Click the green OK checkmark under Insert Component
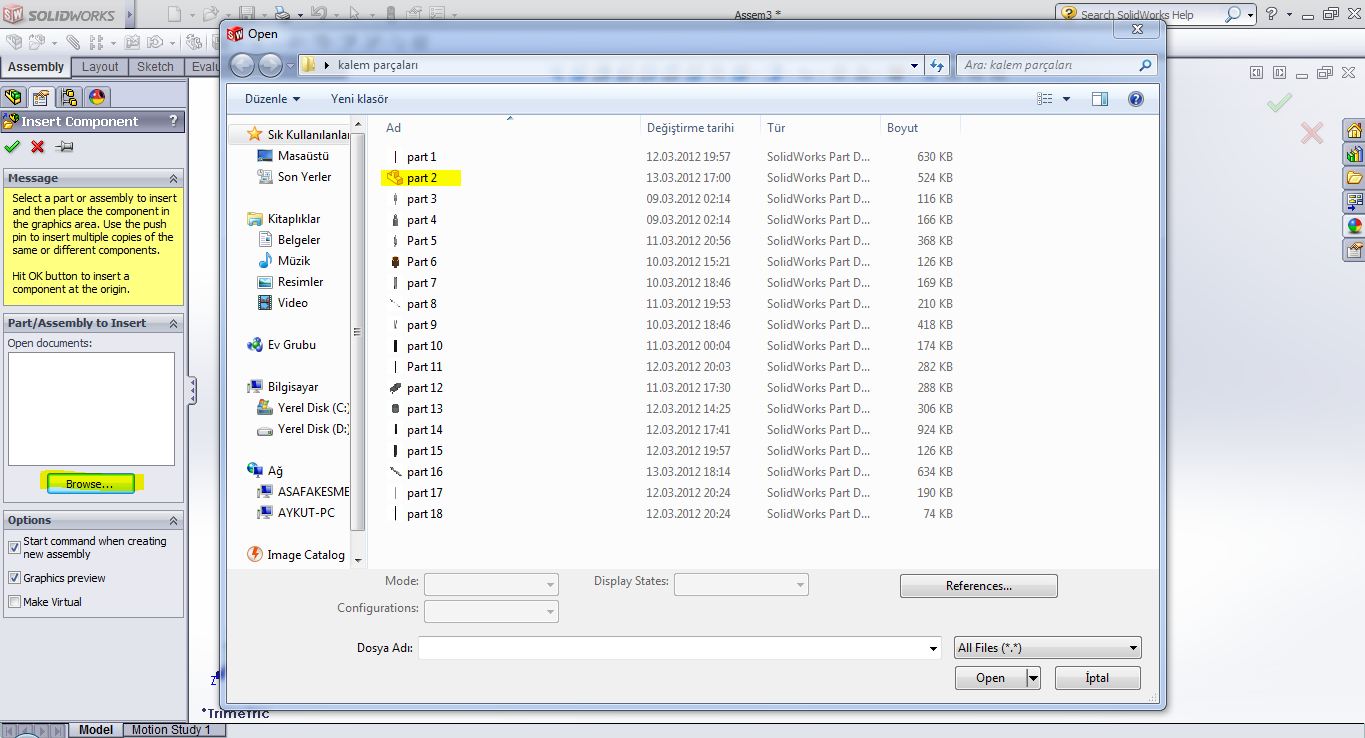 (x=12, y=147)
